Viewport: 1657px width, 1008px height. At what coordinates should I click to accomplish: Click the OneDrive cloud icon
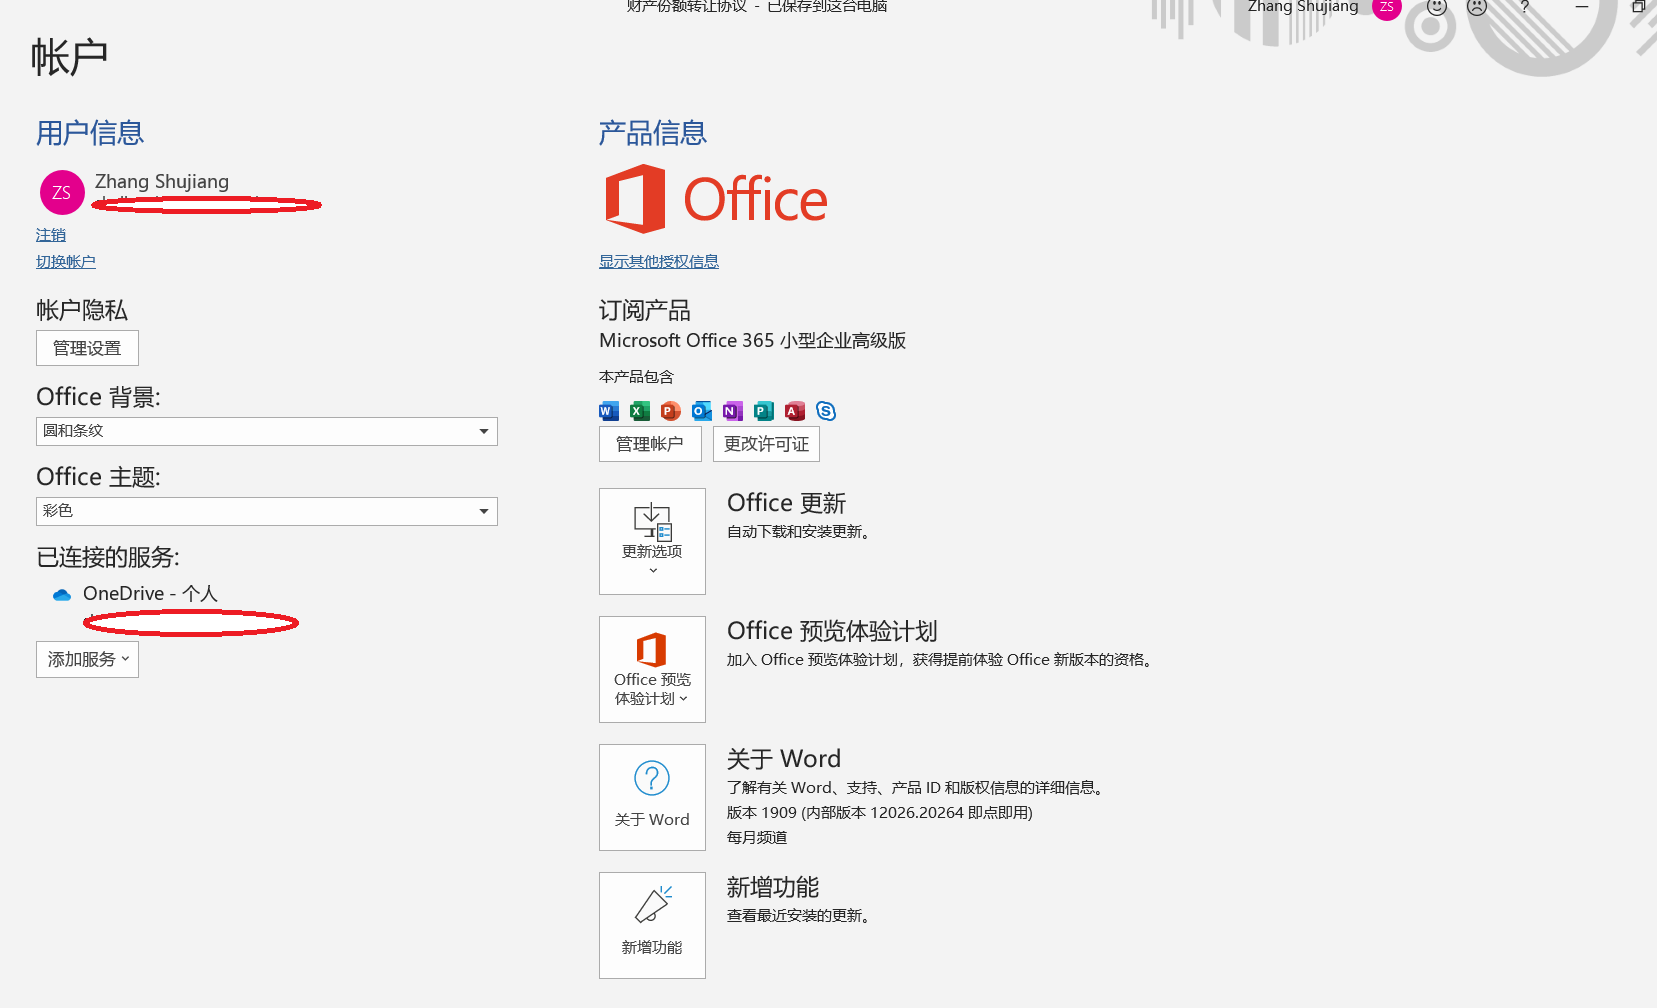click(62, 595)
